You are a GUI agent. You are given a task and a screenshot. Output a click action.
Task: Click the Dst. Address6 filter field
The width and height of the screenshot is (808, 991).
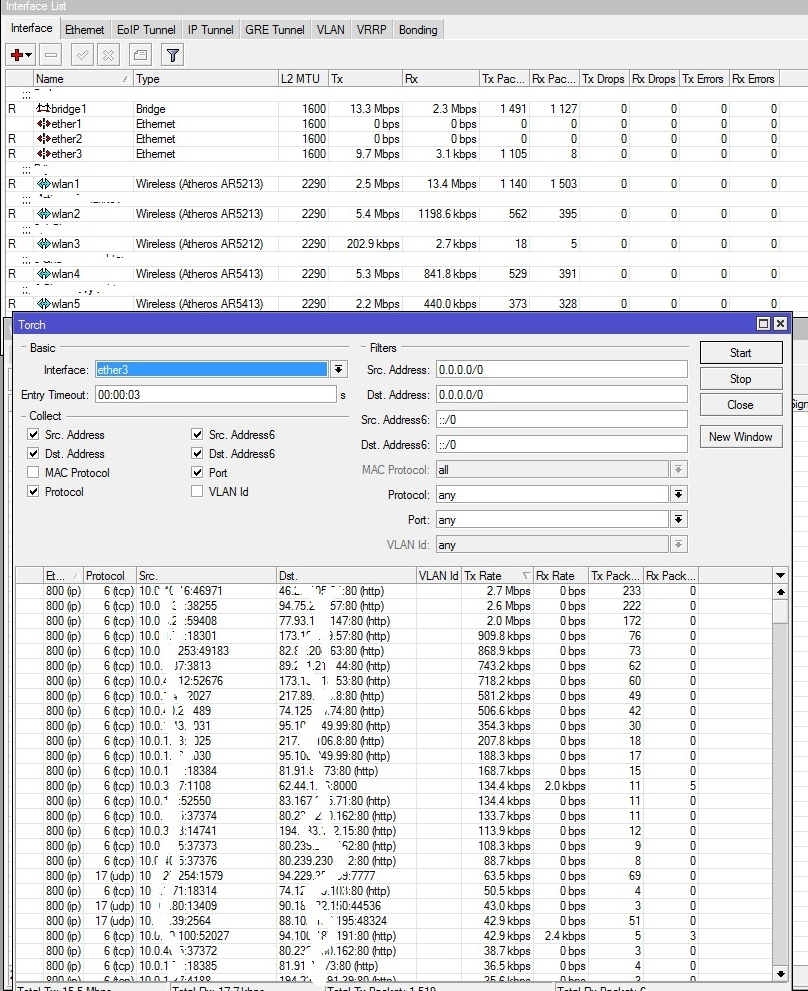point(561,444)
